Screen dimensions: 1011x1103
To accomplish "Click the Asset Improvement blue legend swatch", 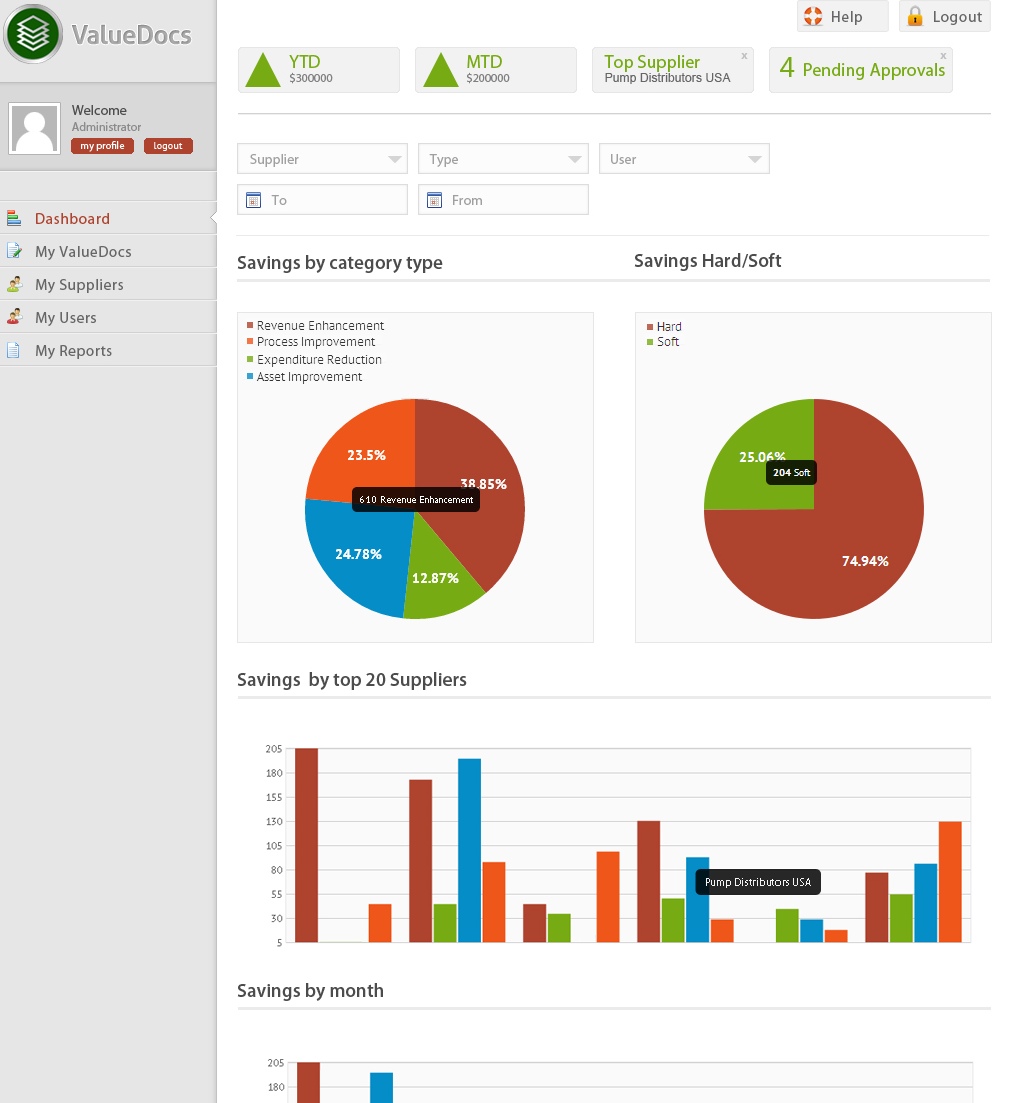I will pyautogui.click(x=250, y=377).
